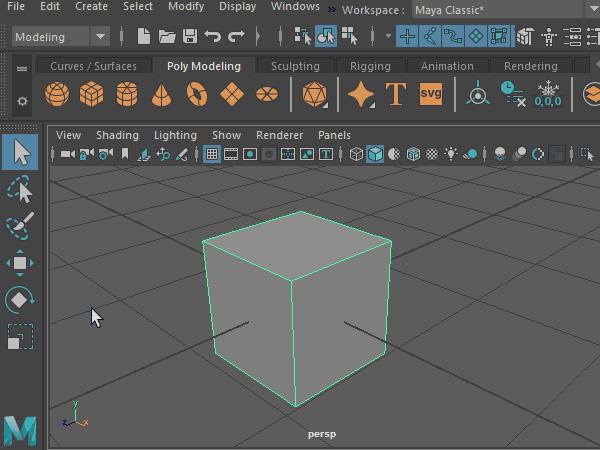The width and height of the screenshot is (600, 450).
Task: Choose the Move tool in the toolbox
Action: pyautogui.click(x=20, y=263)
